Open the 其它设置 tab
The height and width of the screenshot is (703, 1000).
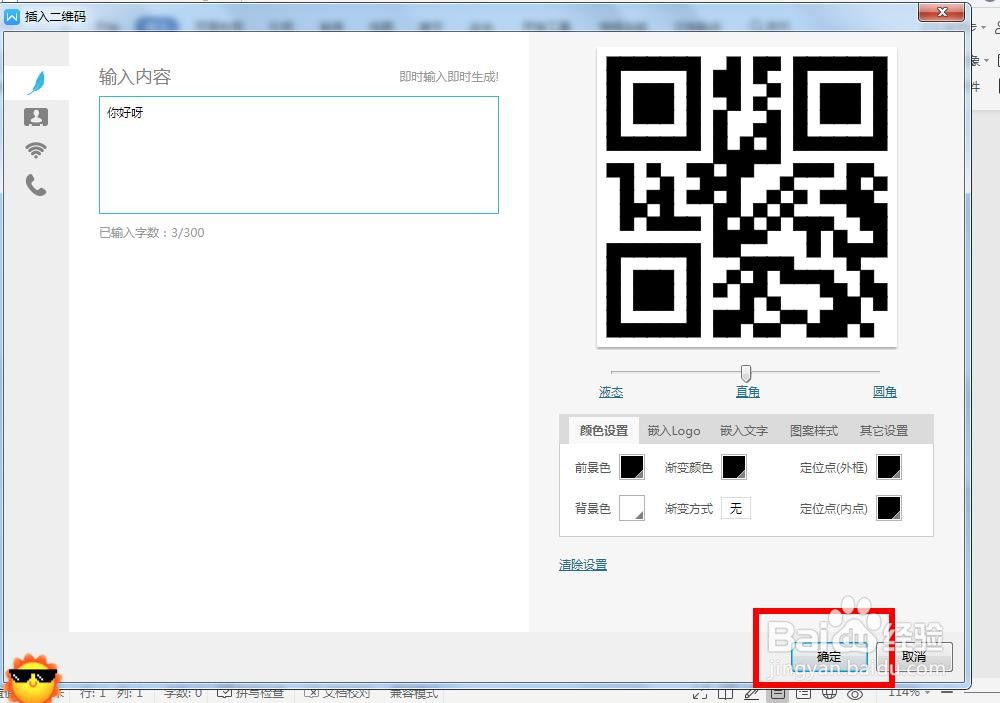tap(884, 431)
